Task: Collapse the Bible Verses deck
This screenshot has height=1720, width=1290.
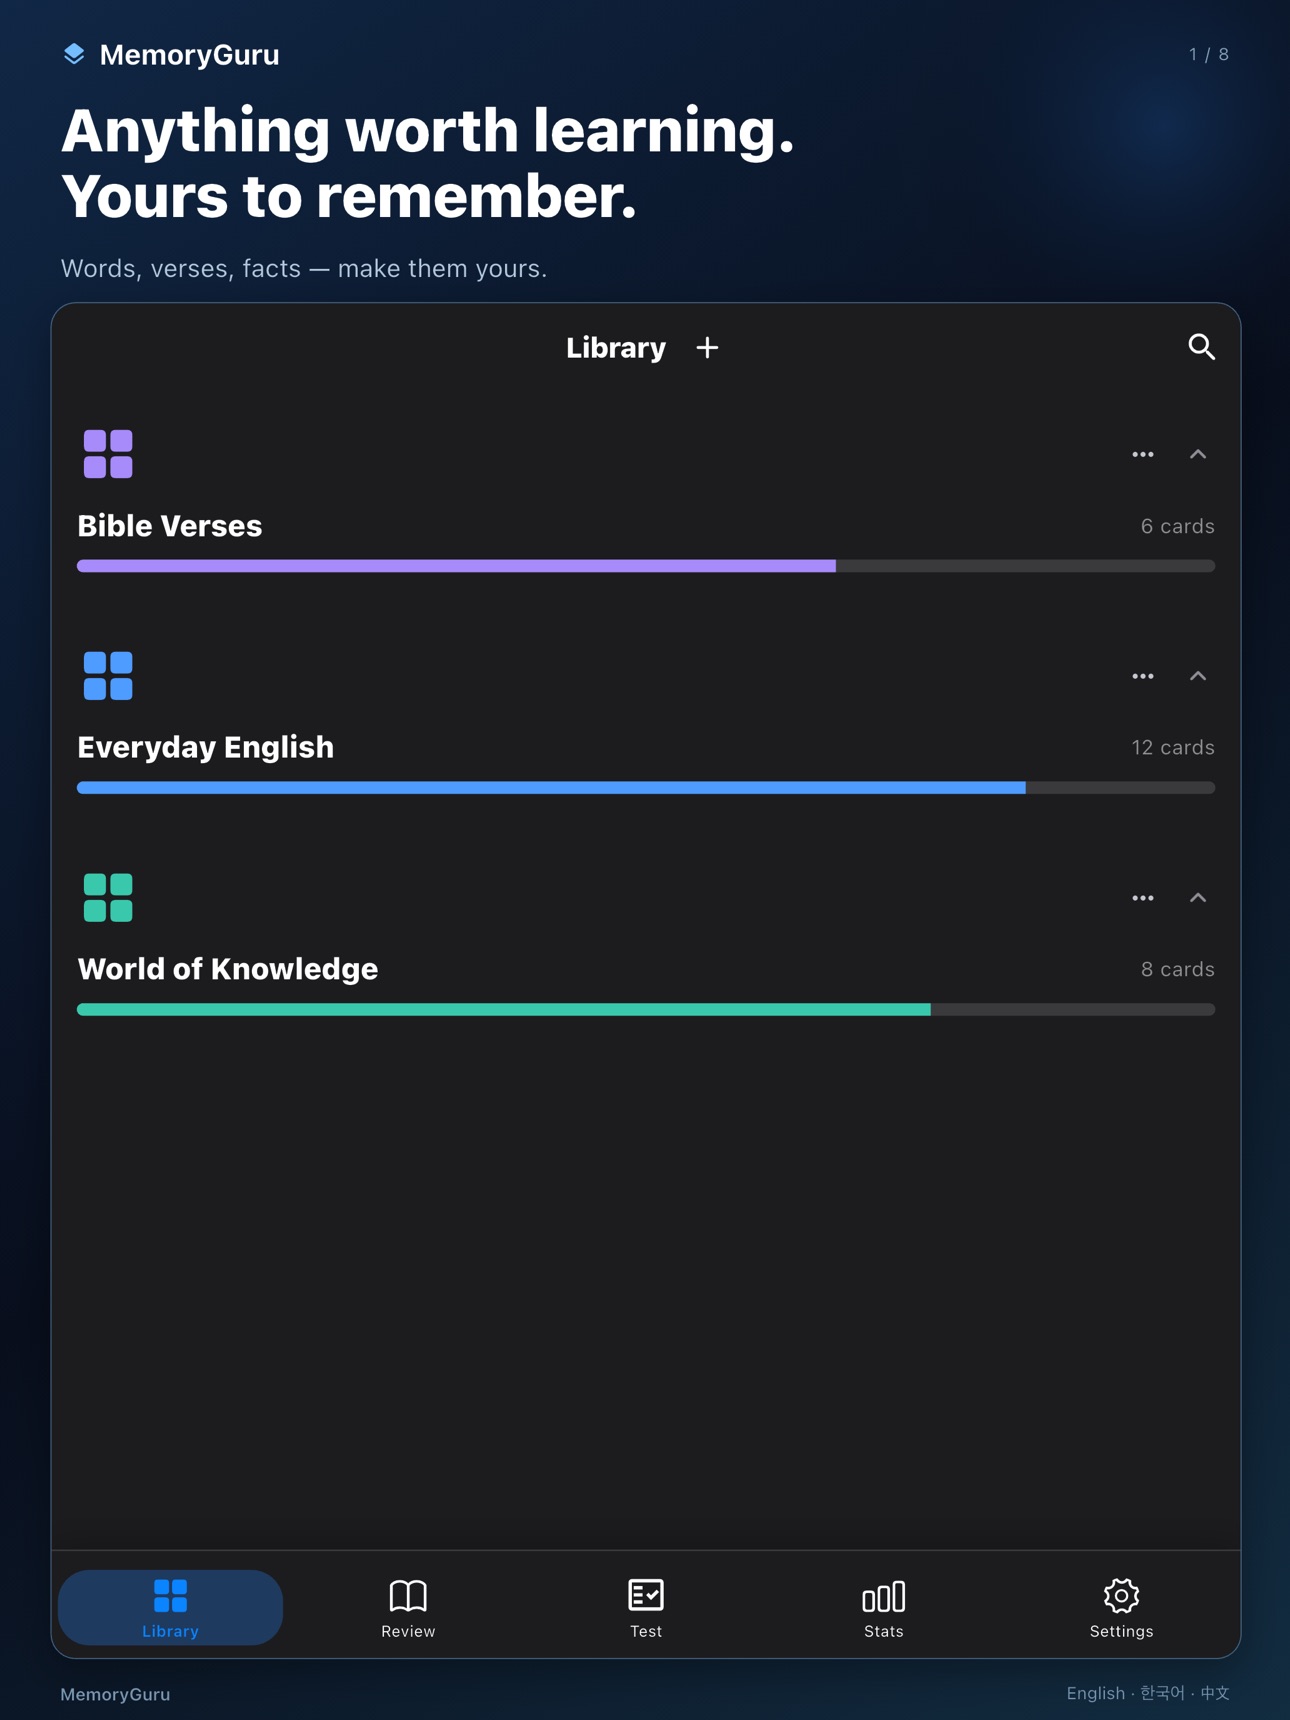Action: (x=1198, y=454)
